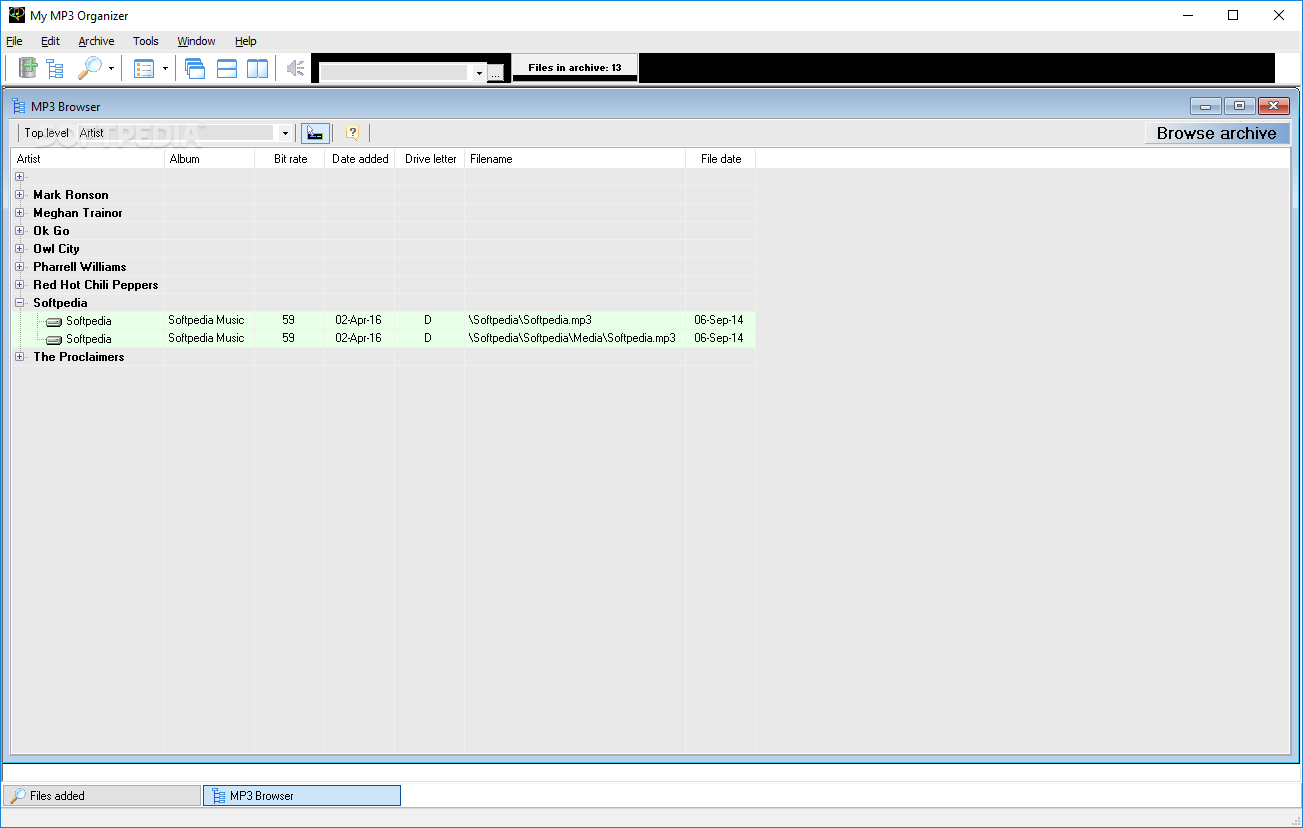Viewport: 1303px width, 828px height.
Task: Click the Files in archive: 13 indicator
Action: coord(575,68)
